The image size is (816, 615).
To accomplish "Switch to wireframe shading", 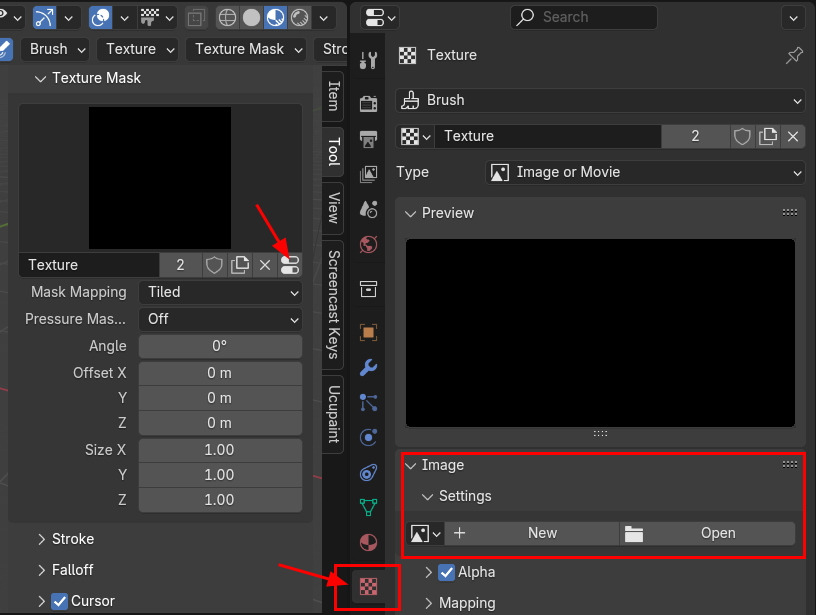I will click(x=227, y=18).
